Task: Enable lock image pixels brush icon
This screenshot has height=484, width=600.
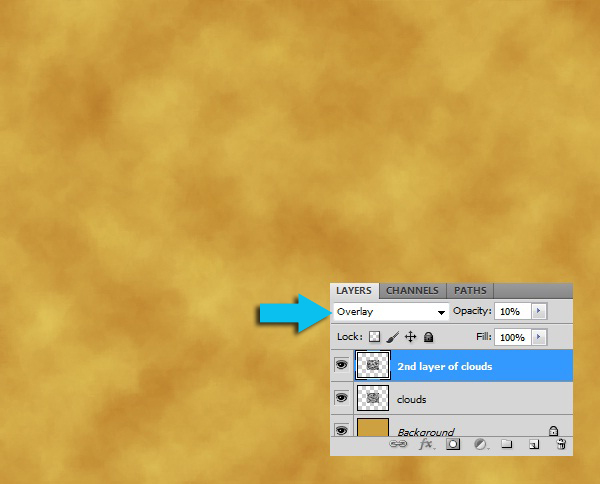Action: (x=392, y=338)
